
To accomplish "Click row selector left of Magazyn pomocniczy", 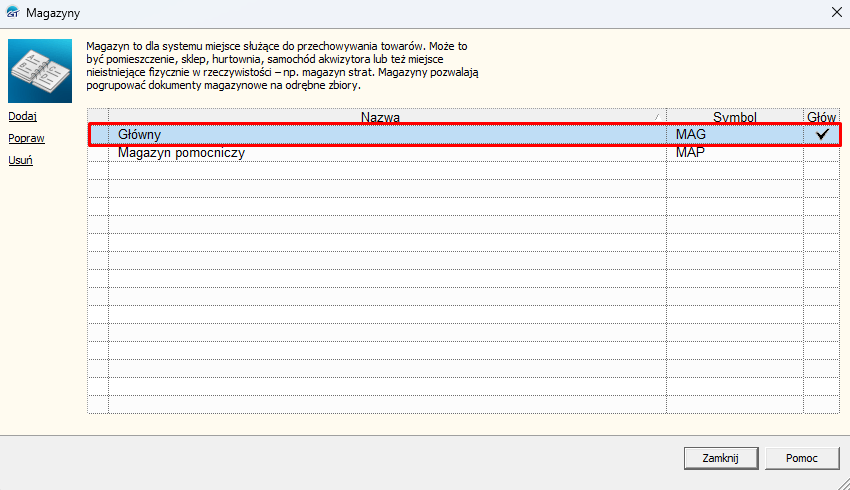I will point(98,153).
